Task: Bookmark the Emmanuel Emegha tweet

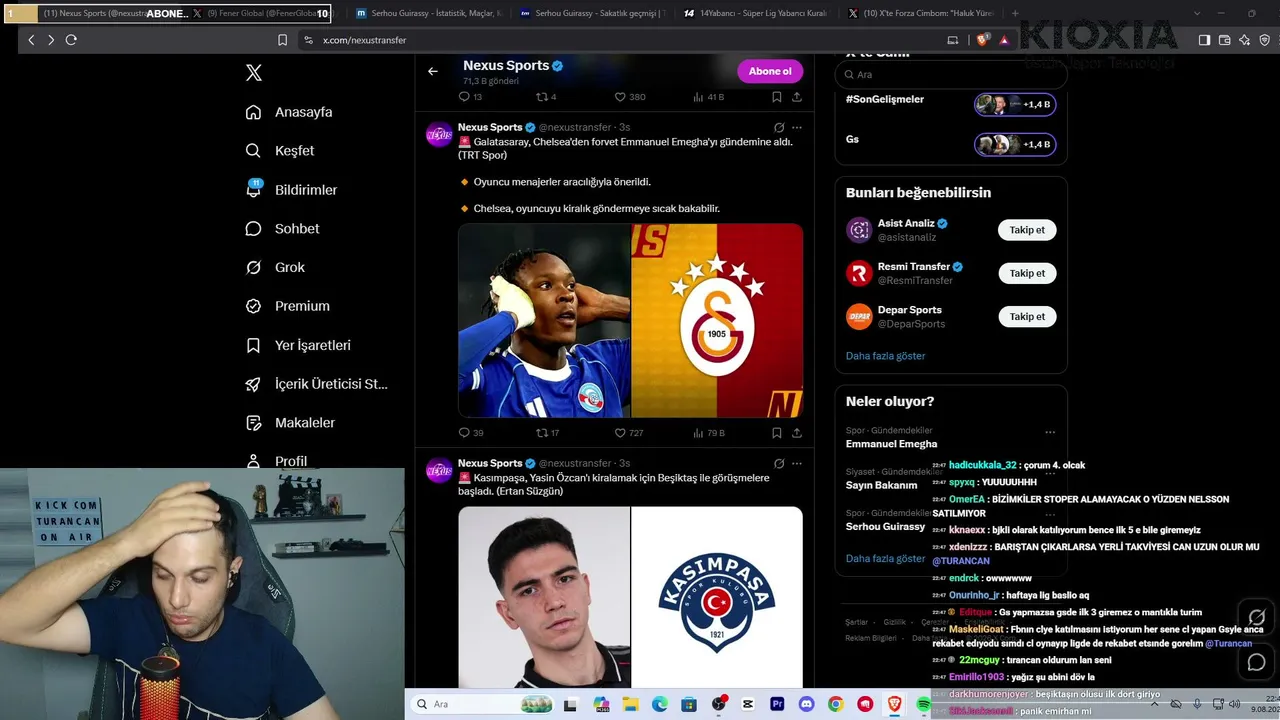Action: 776,433
